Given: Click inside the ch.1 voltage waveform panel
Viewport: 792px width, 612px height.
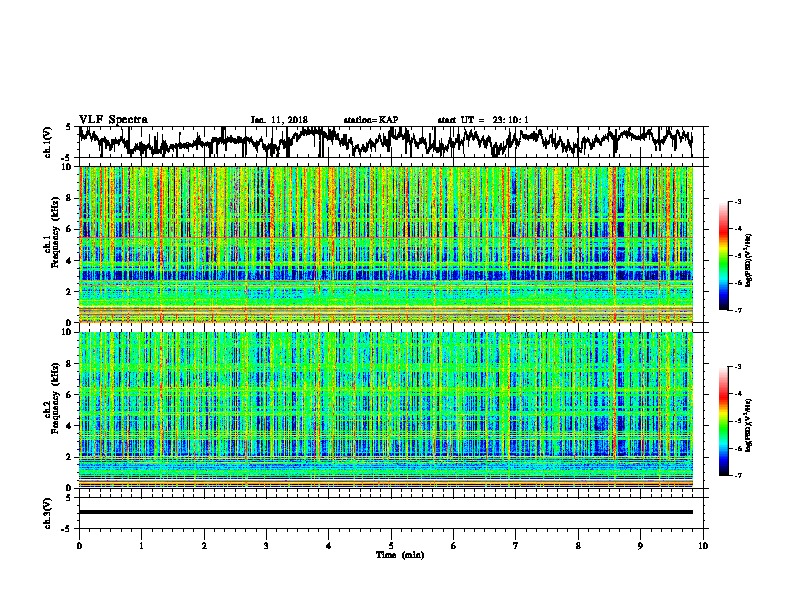Looking at the screenshot, I should (x=390, y=142).
